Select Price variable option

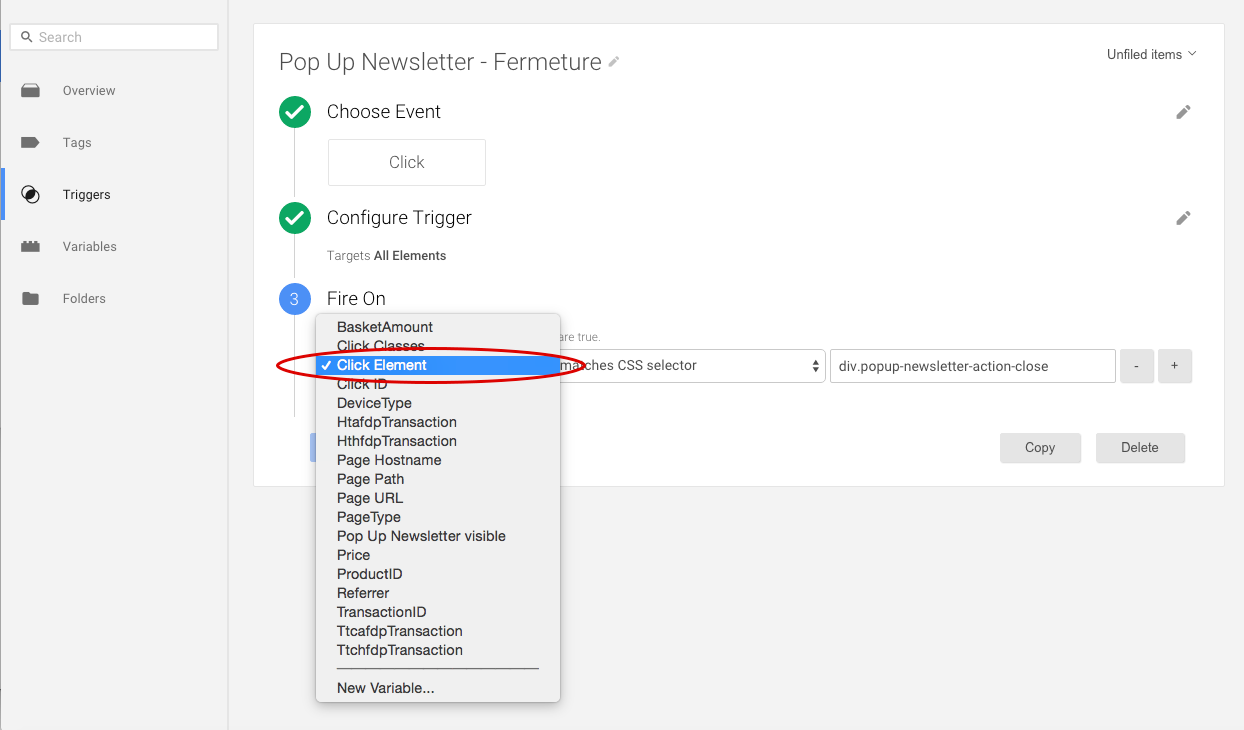(438, 555)
